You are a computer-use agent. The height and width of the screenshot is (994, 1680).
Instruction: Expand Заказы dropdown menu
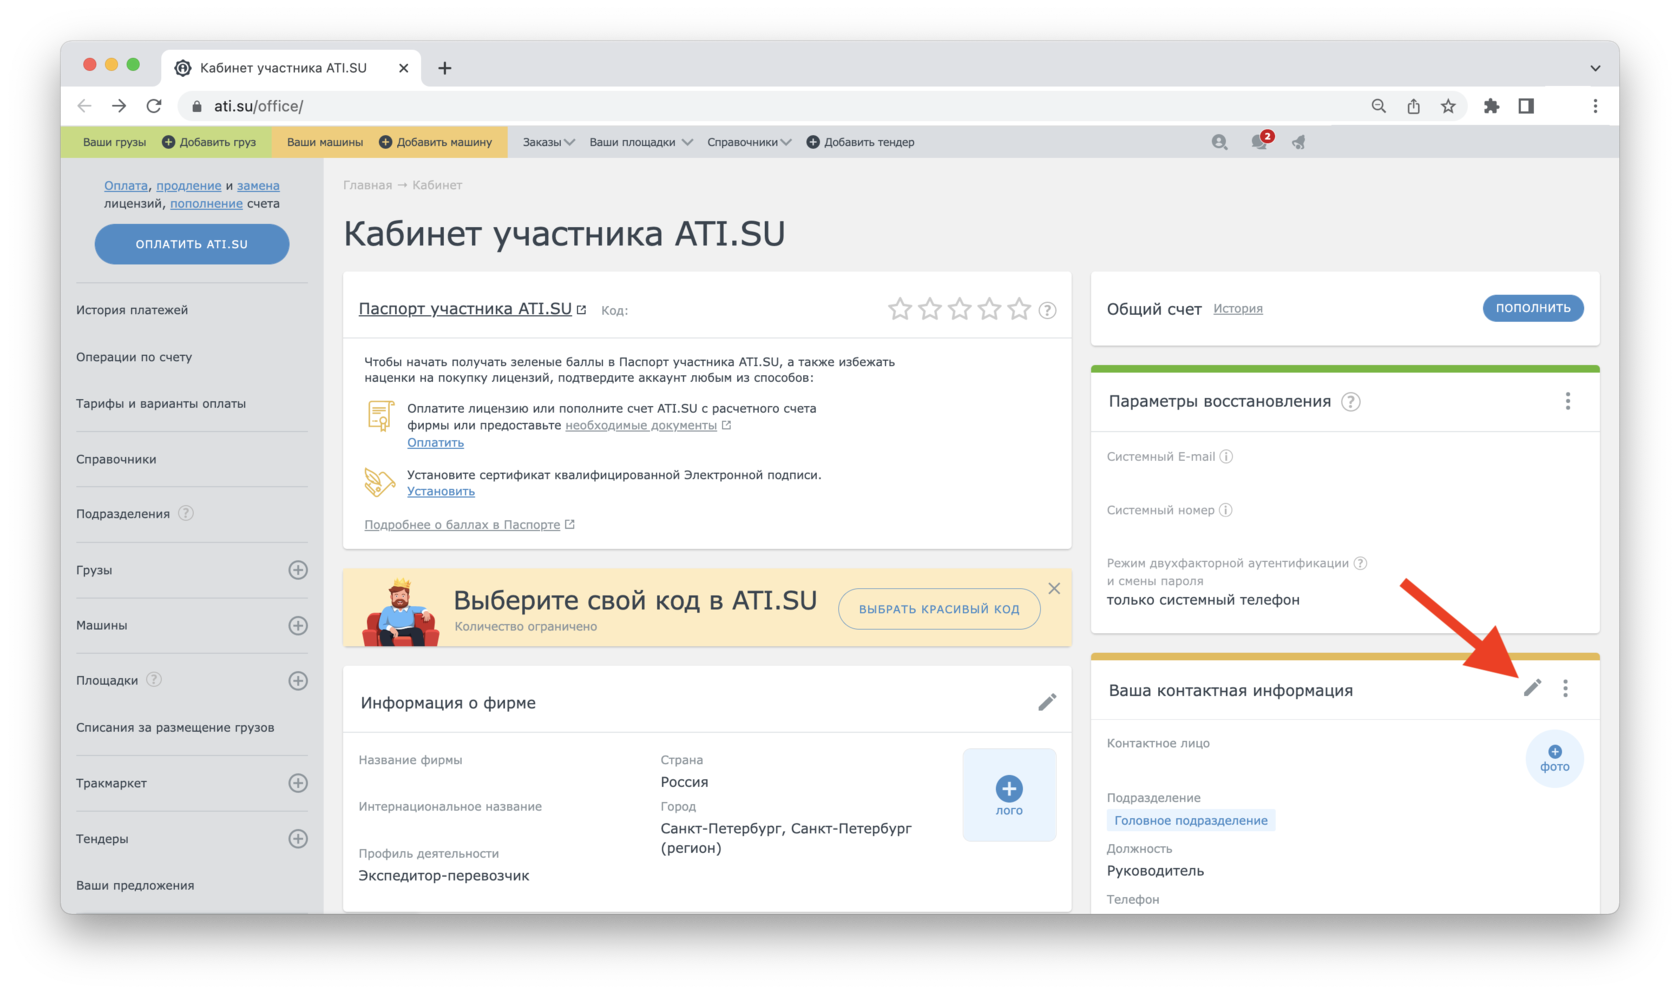pos(548,142)
